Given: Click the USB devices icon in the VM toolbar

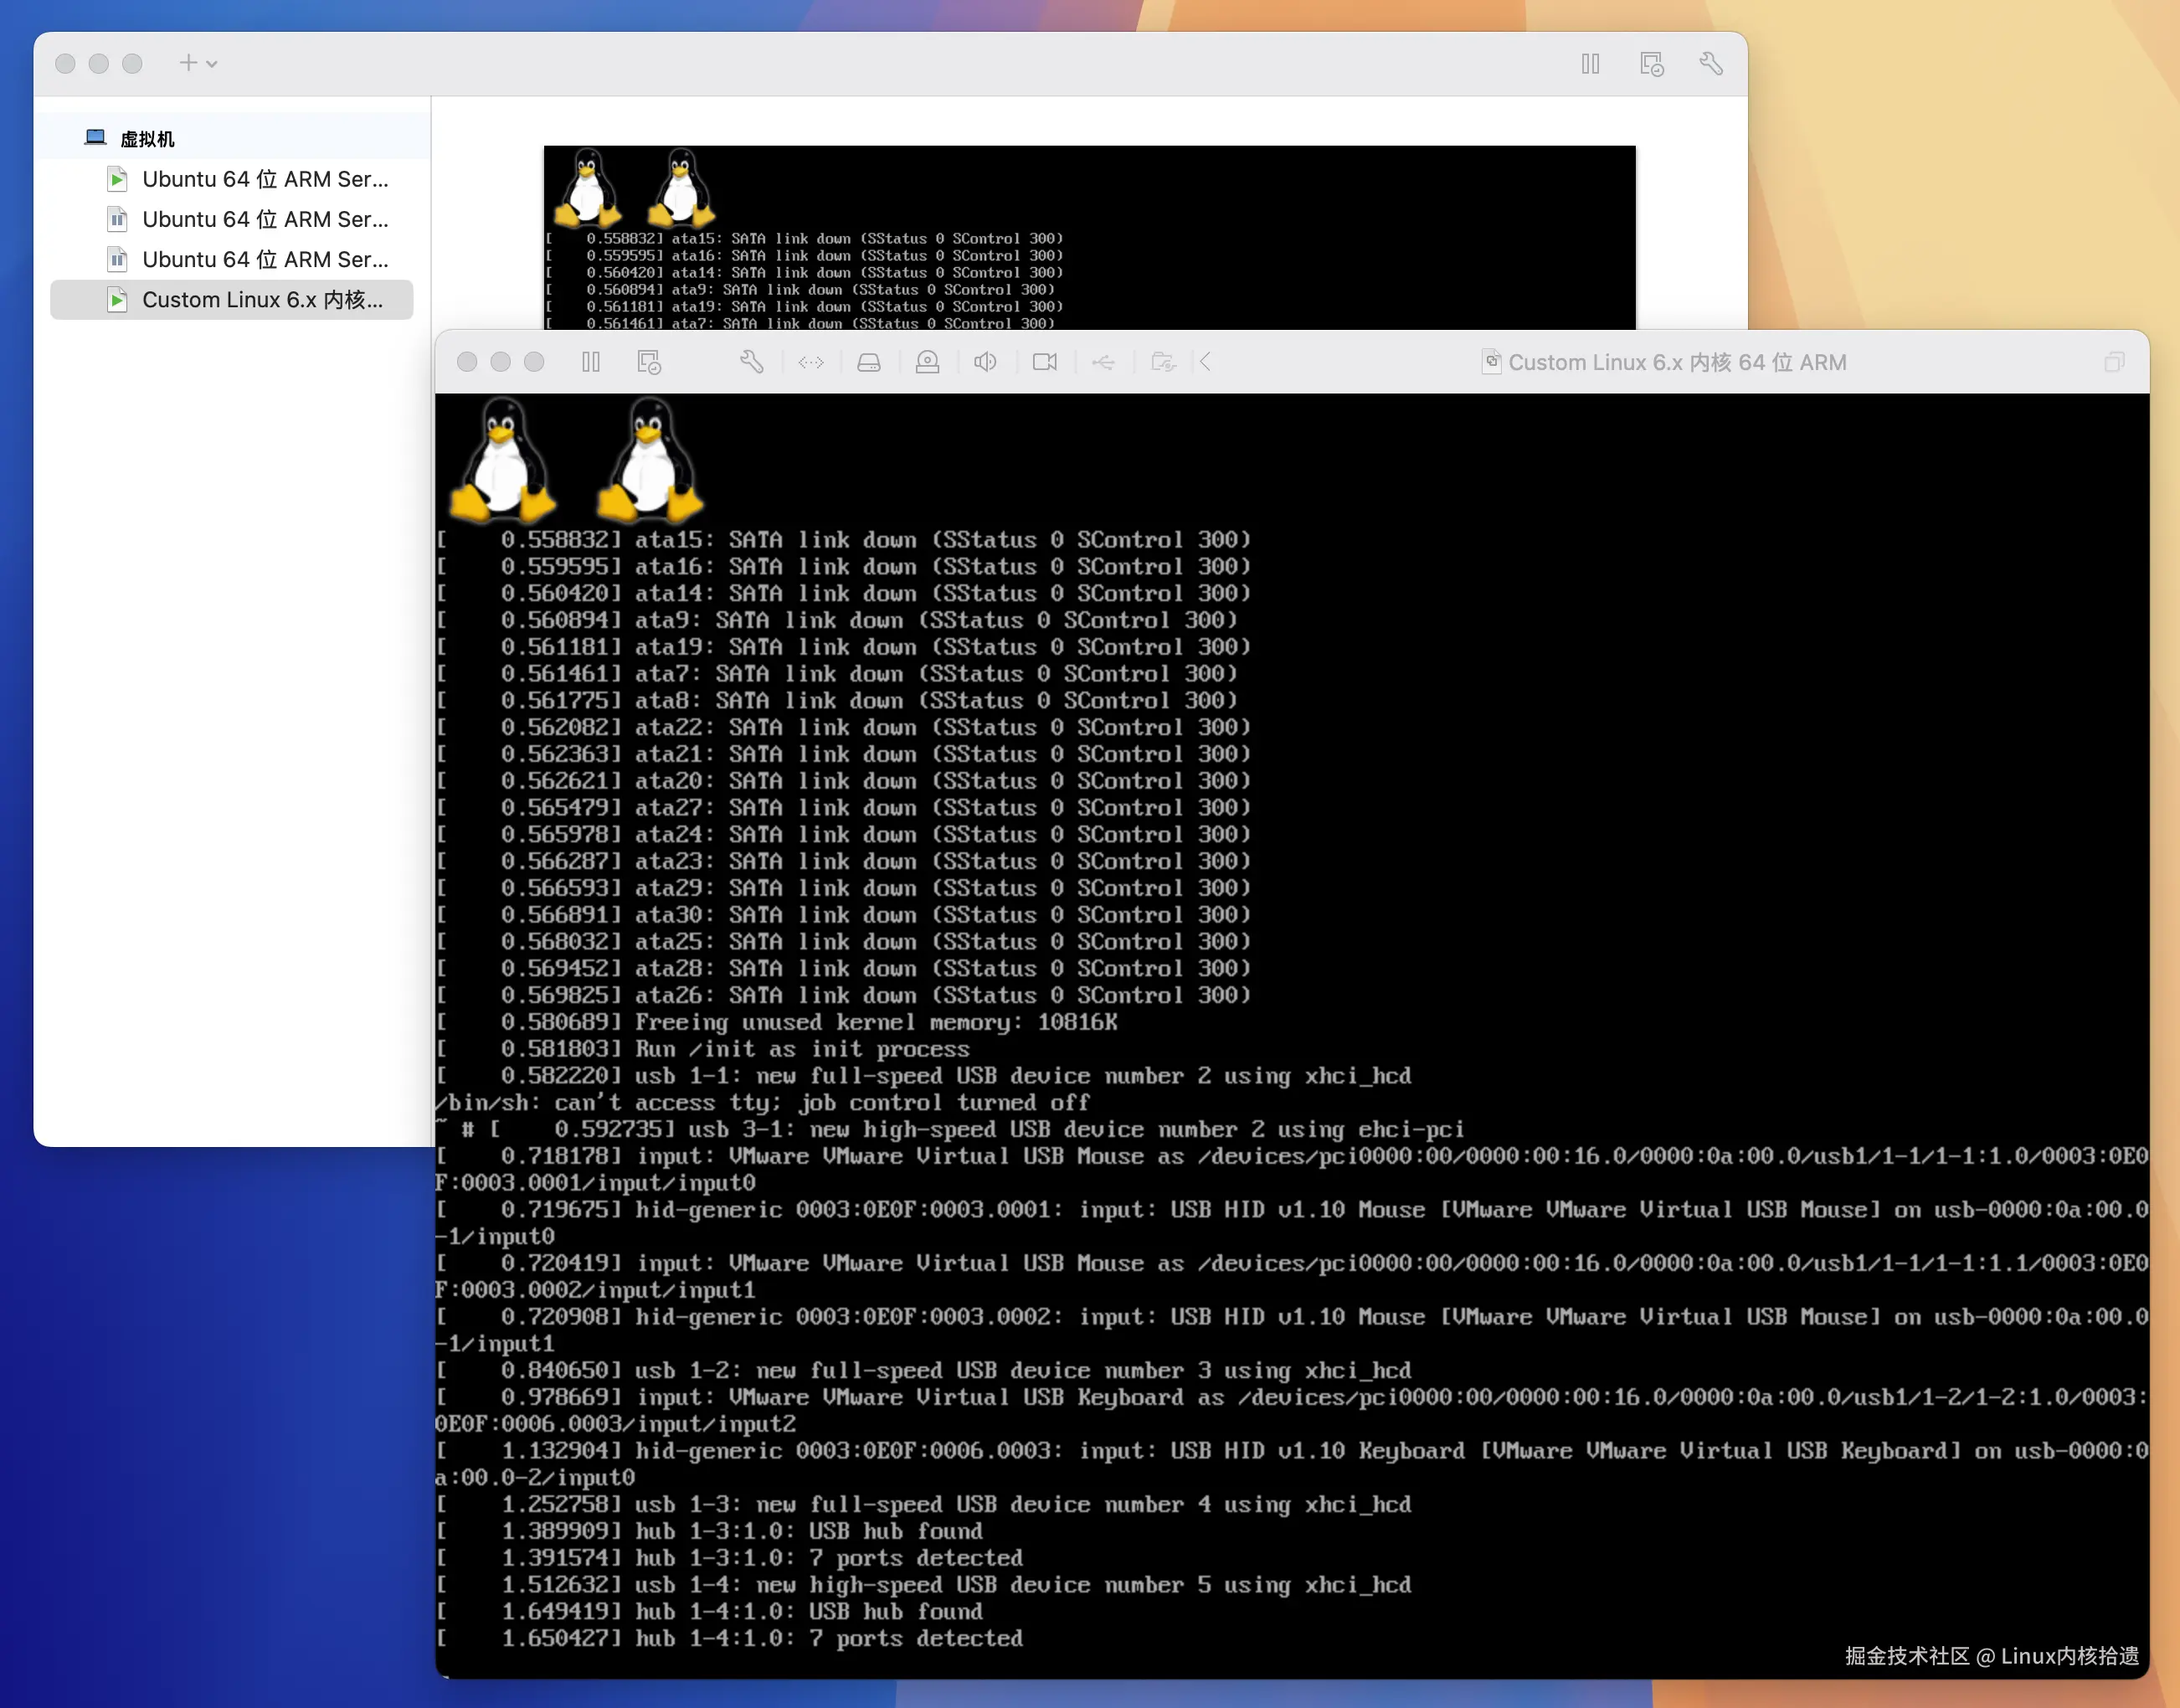Looking at the screenshot, I should [x=1103, y=362].
